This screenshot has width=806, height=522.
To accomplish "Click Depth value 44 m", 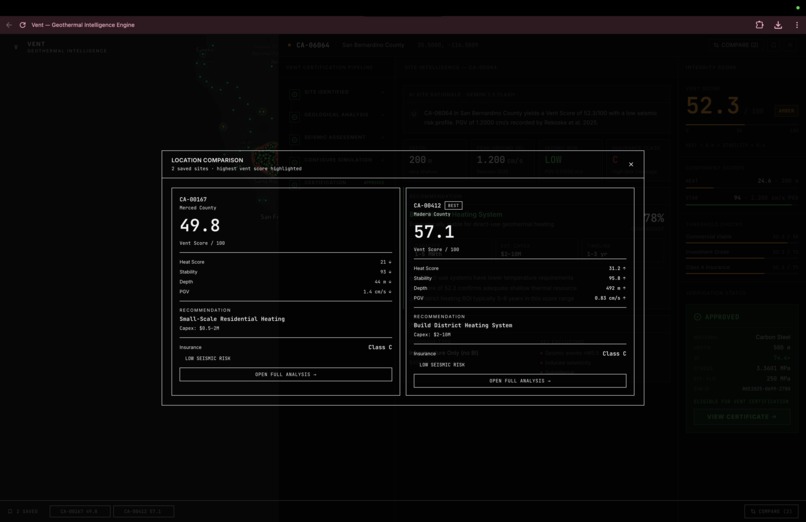I will coord(382,282).
